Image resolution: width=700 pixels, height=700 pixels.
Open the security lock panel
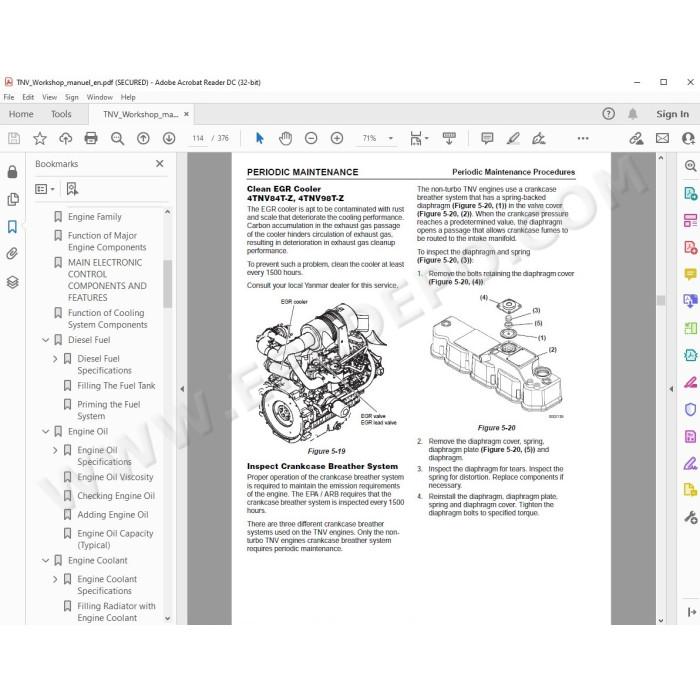click(x=12, y=171)
